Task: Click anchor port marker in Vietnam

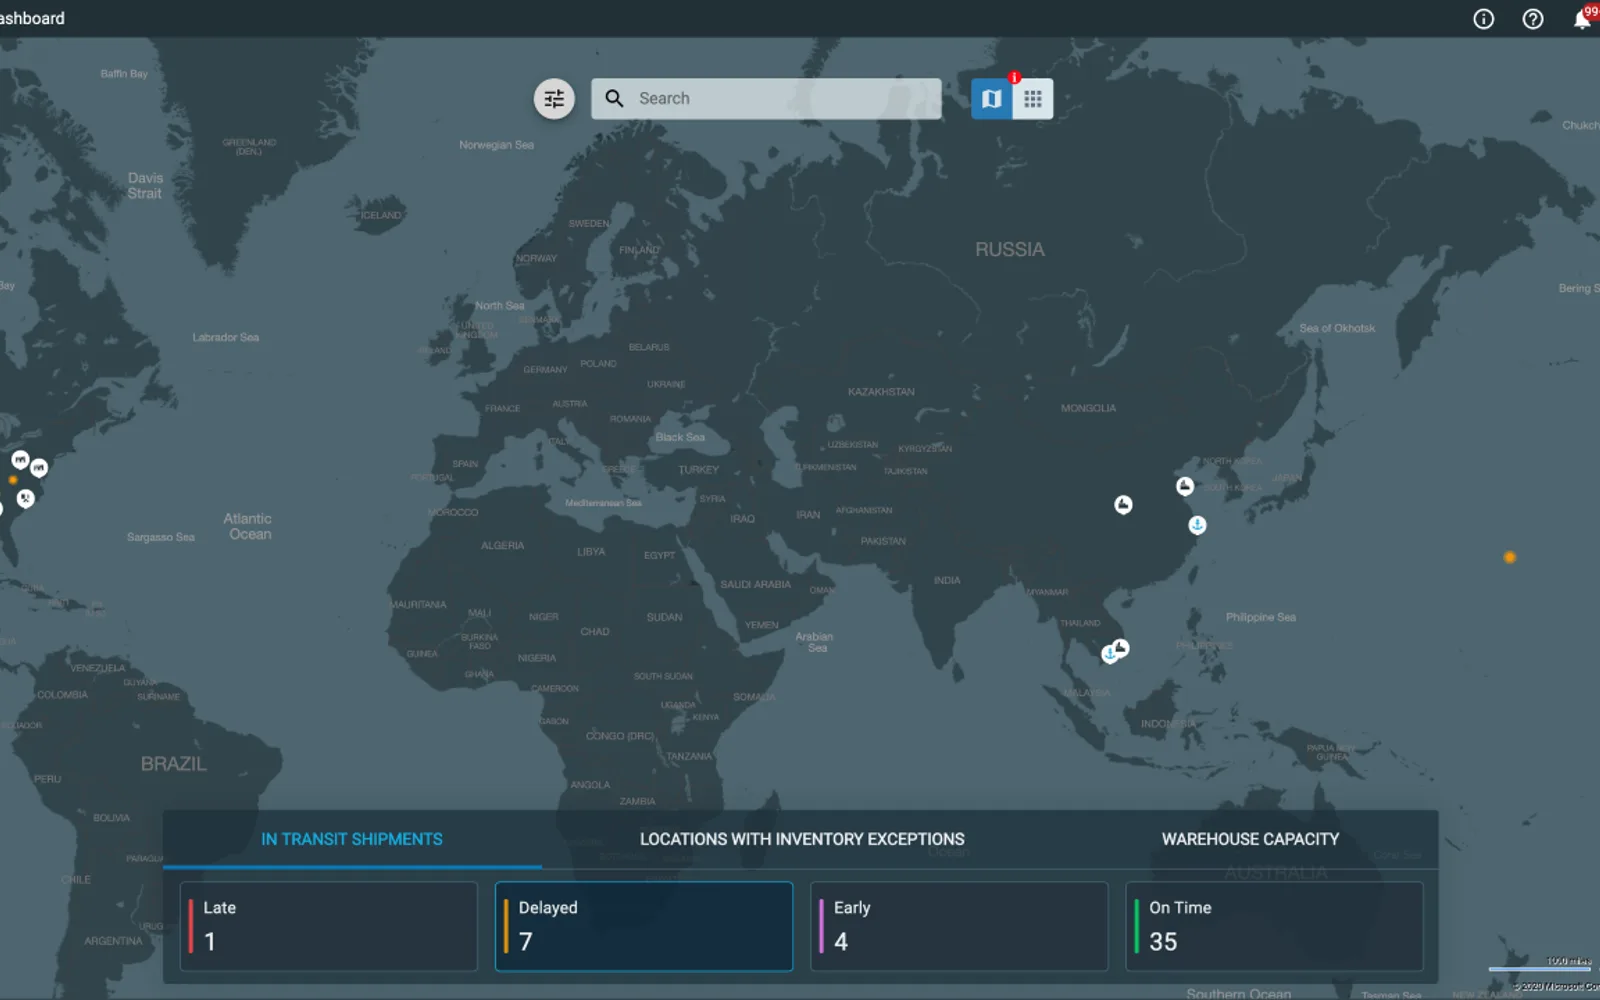Action: 1109,654
